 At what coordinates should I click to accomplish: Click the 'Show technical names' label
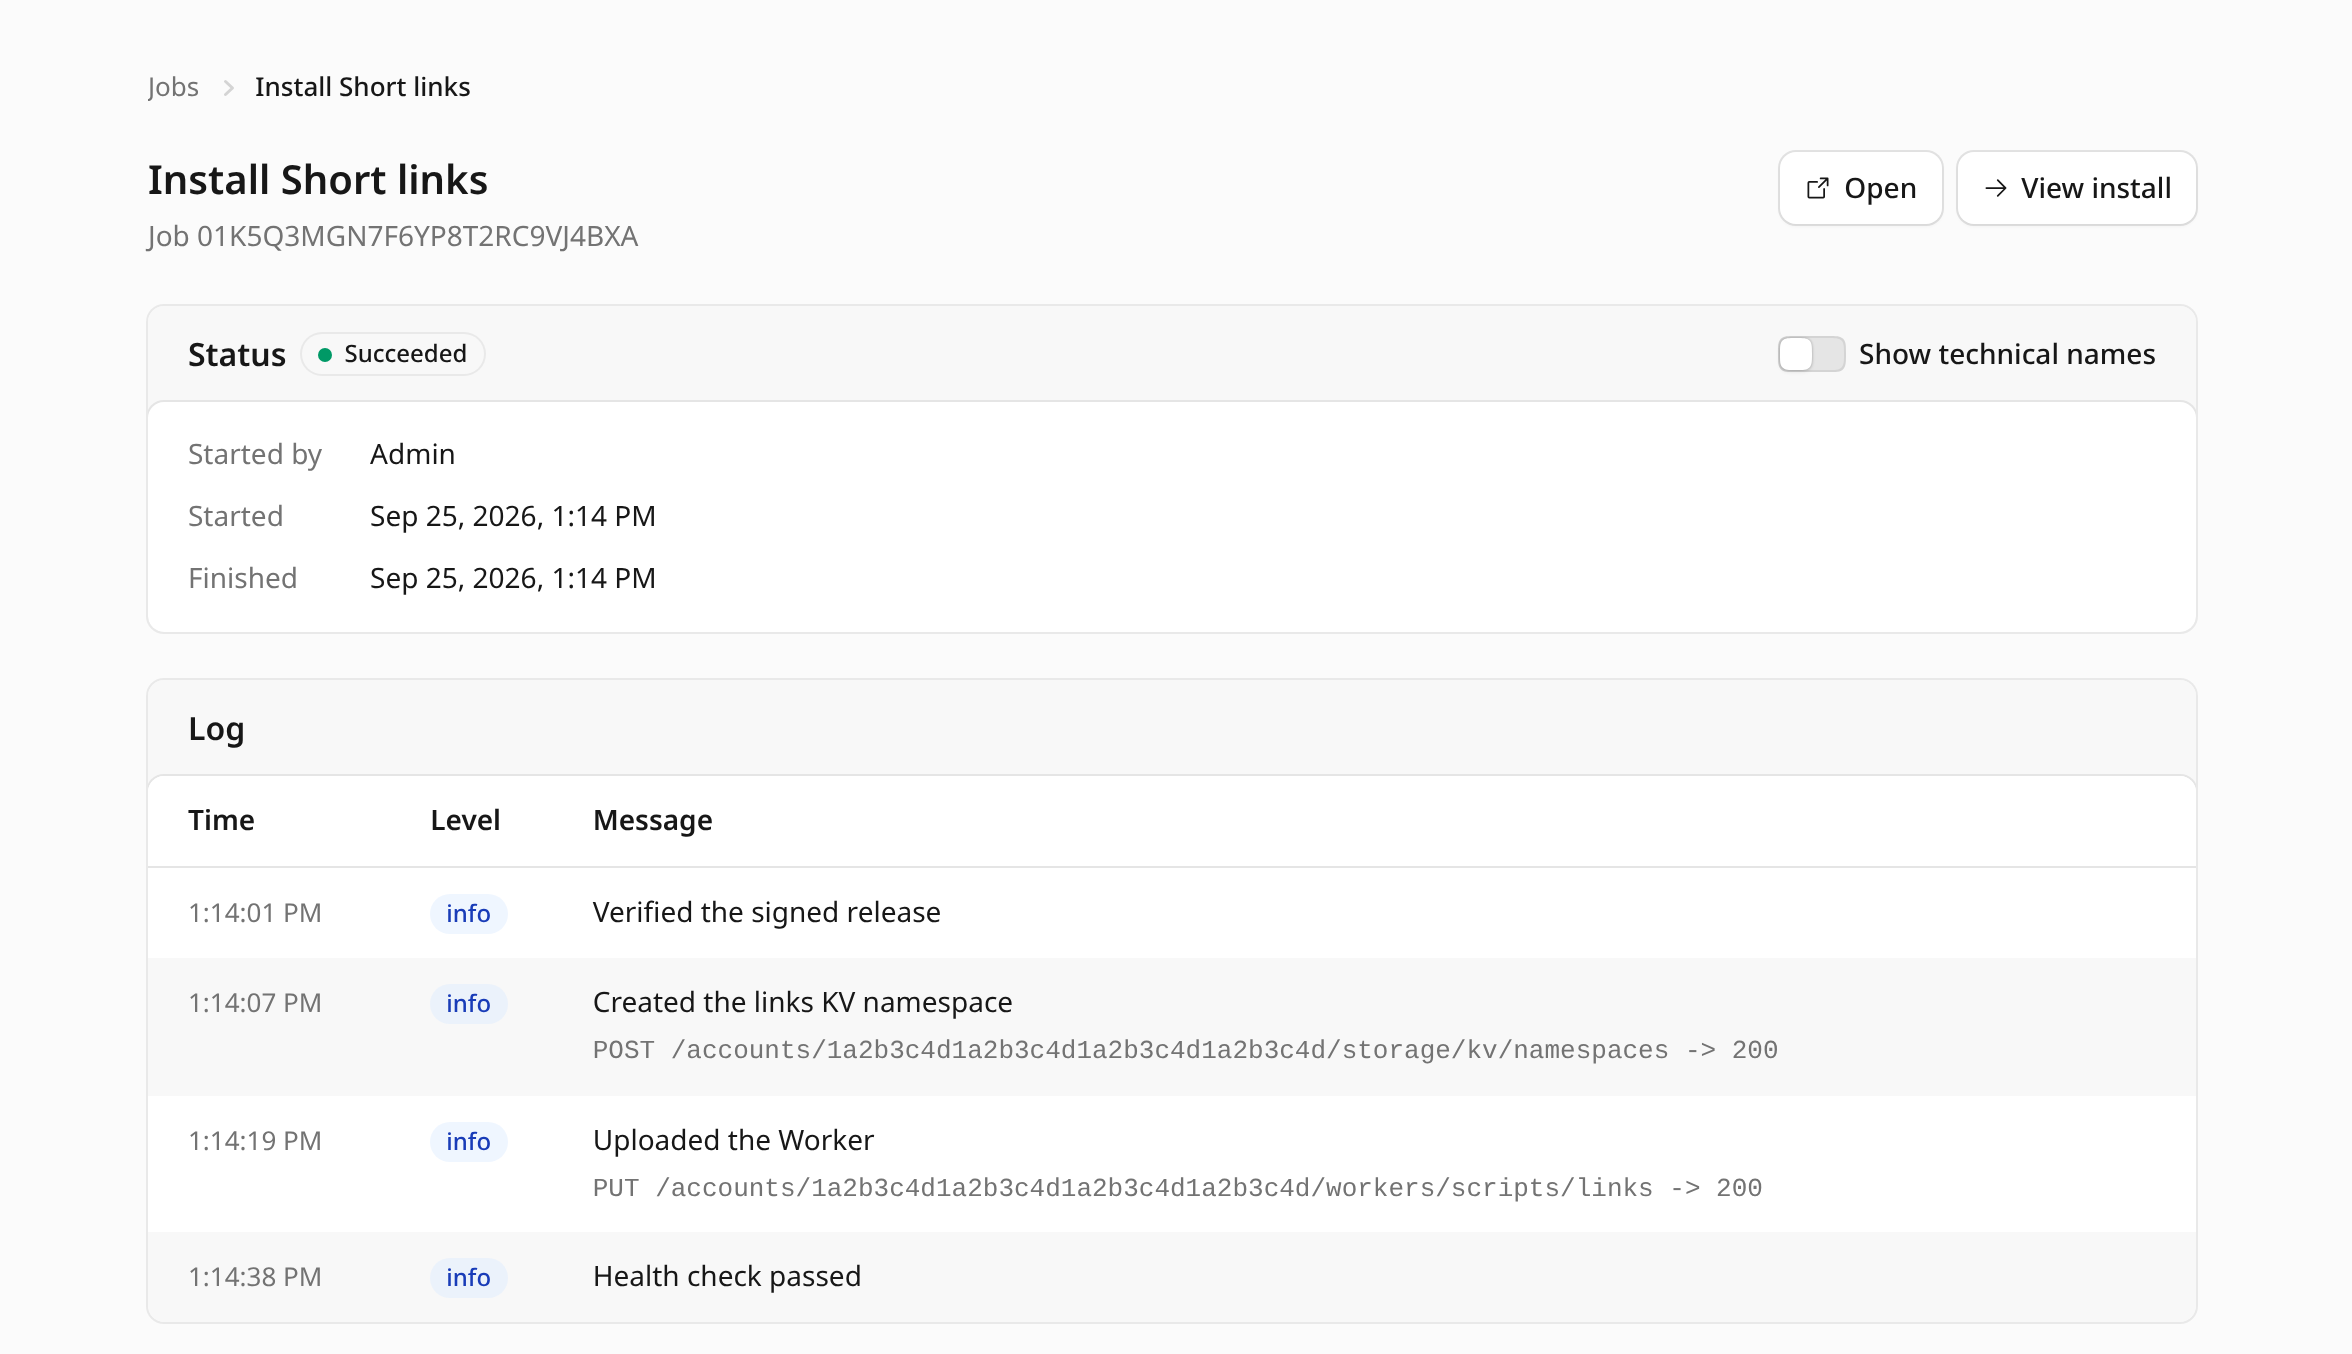click(x=2006, y=354)
